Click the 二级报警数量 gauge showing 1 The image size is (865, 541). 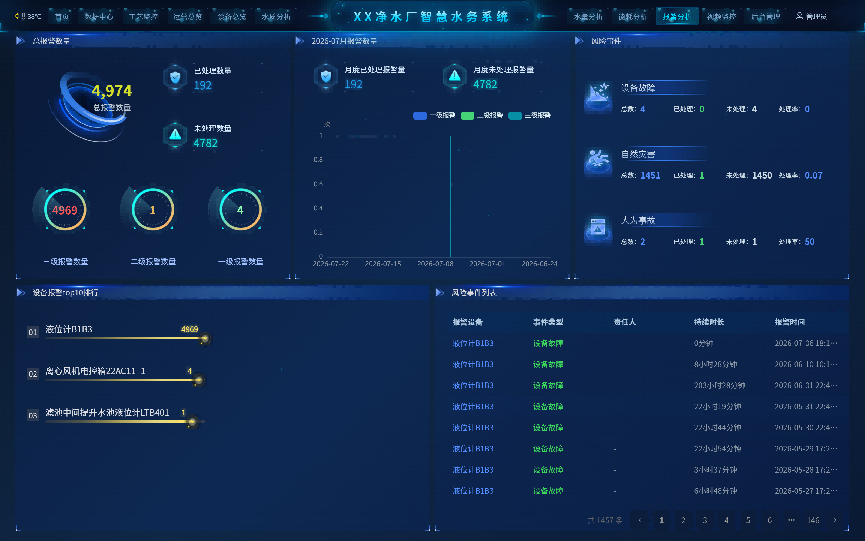point(152,210)
